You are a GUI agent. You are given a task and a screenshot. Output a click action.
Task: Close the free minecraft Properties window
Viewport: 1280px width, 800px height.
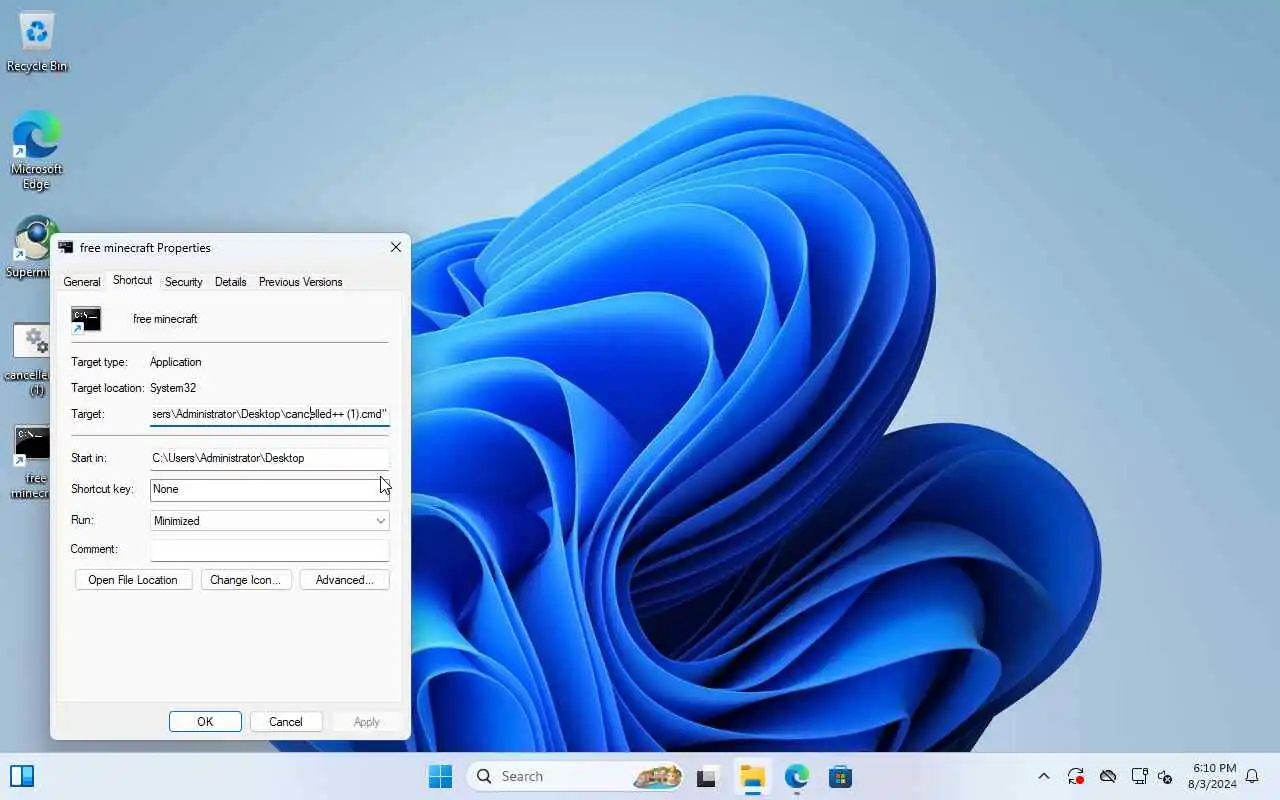[396, 247]
